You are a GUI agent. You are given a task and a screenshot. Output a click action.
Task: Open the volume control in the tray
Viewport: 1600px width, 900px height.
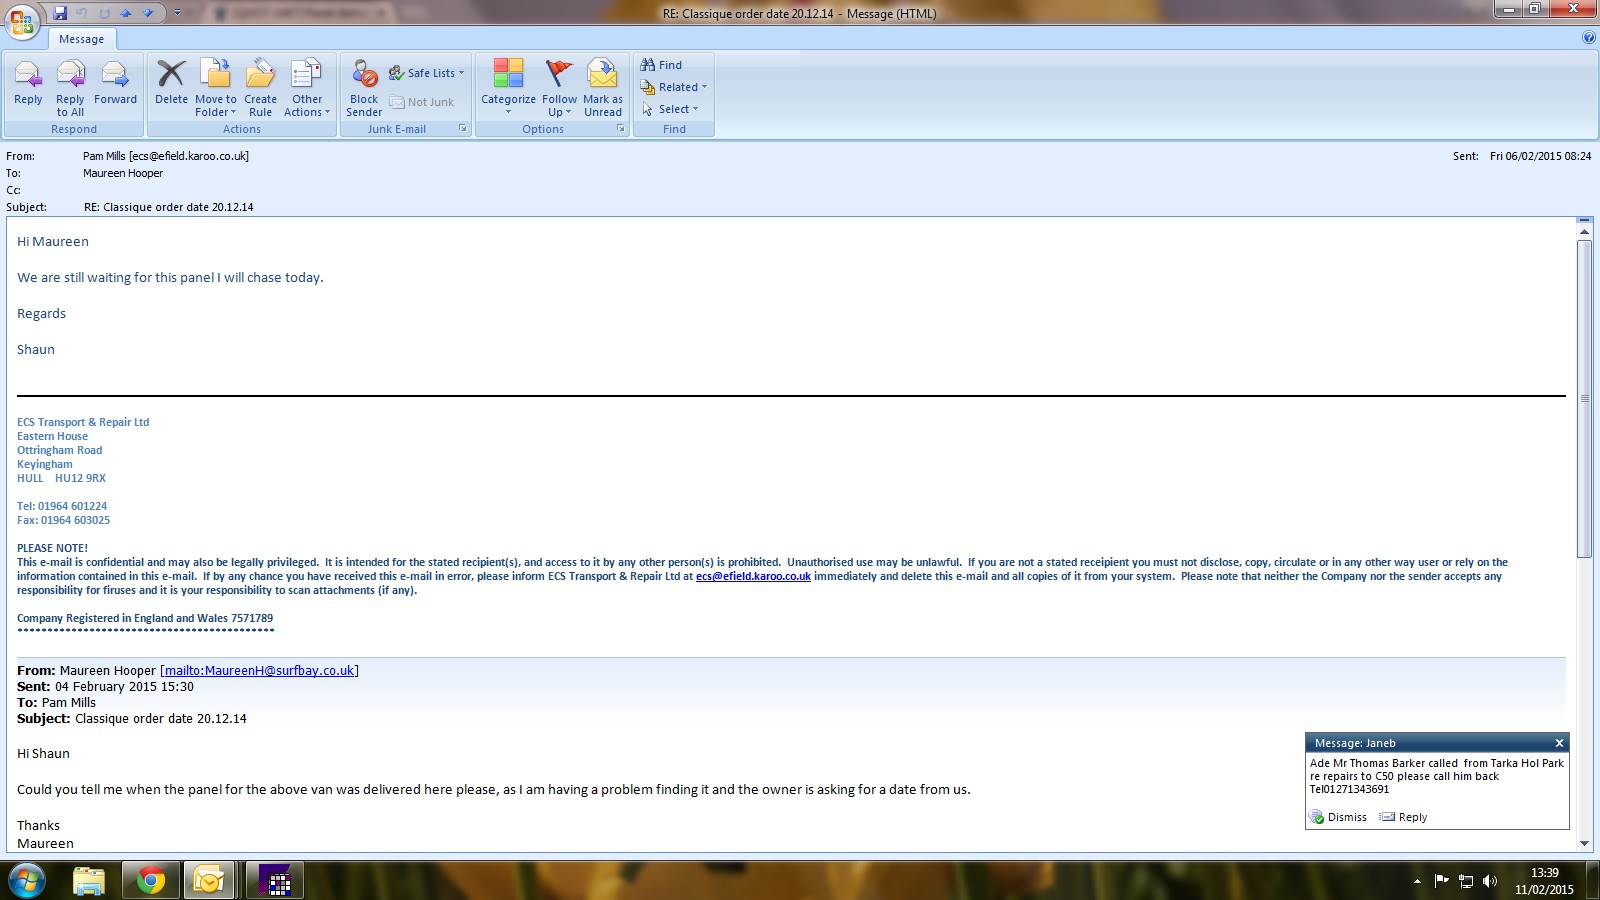coord(1490,881)
